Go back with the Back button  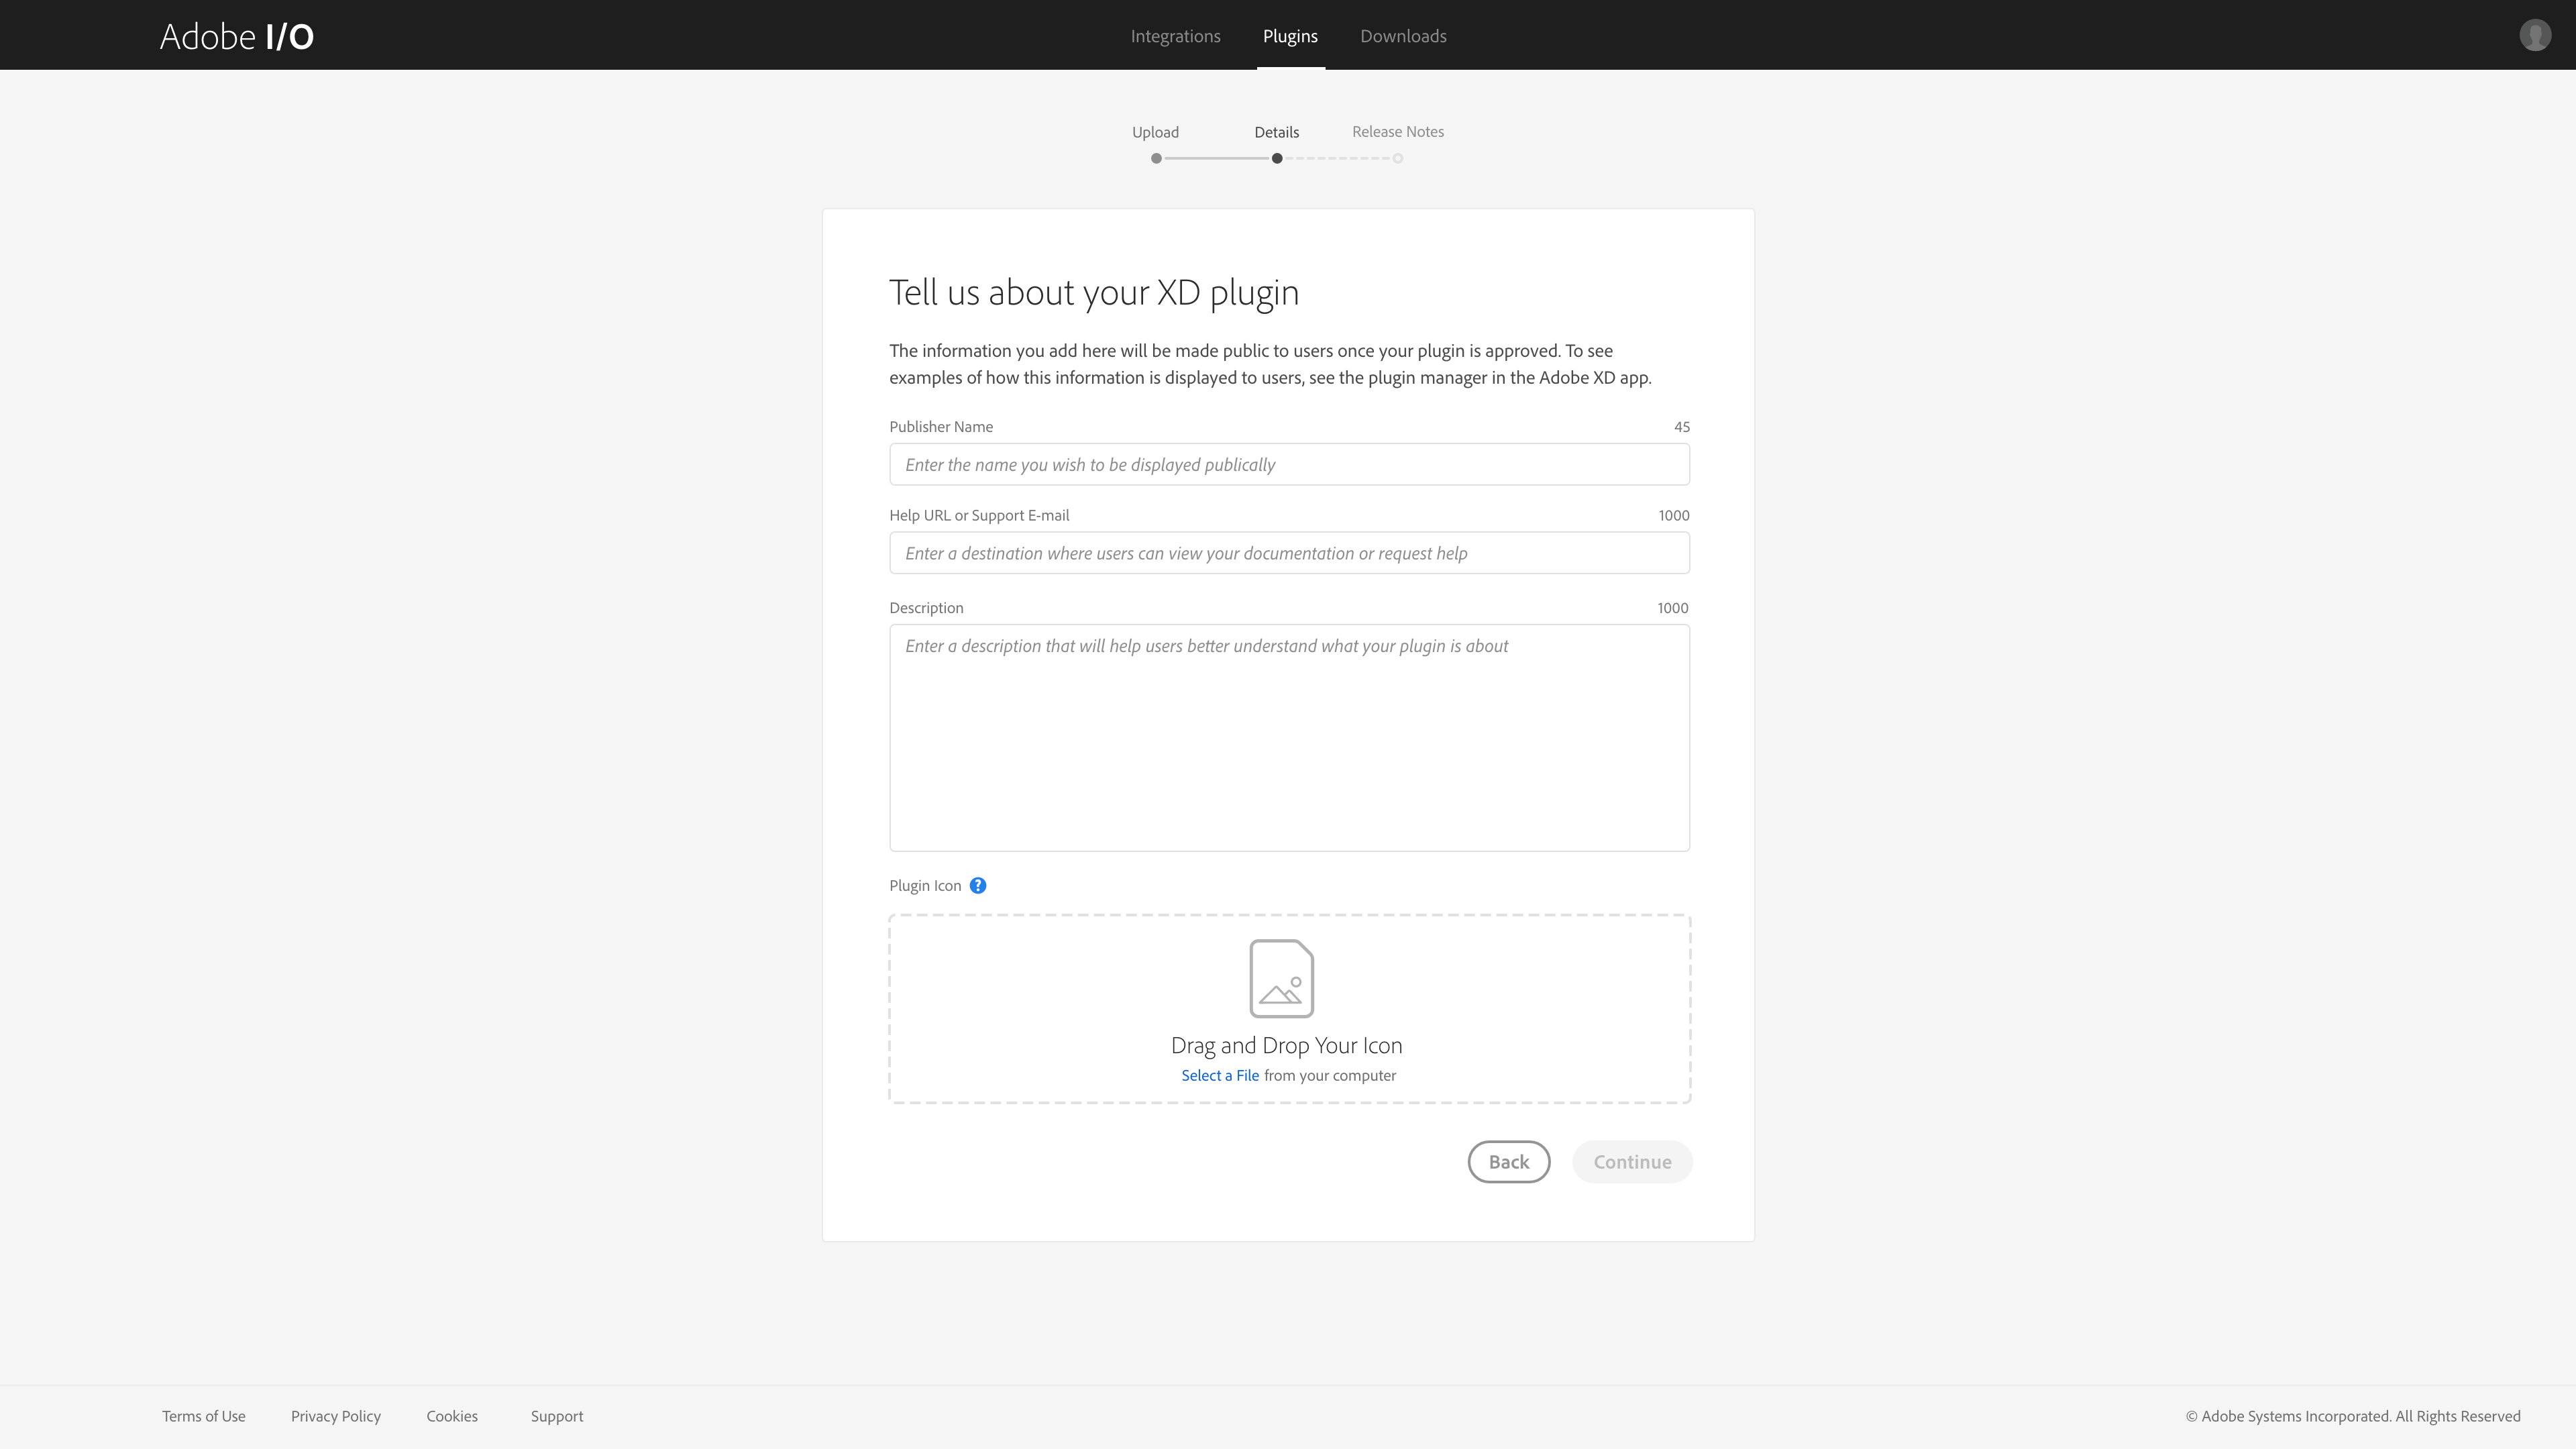(x=1509, y=1161)
